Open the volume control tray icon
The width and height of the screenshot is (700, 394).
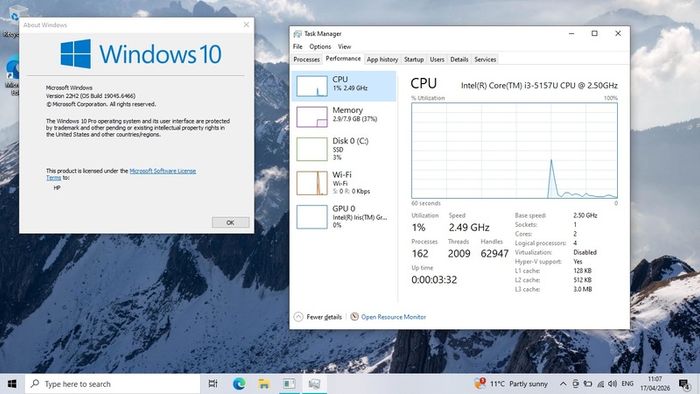click(612, 384)
